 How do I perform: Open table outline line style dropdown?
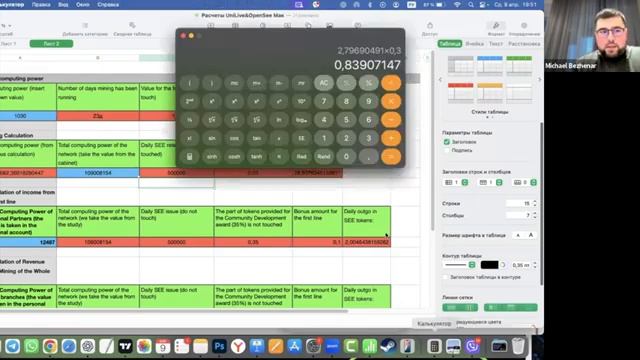coord(459,265)
